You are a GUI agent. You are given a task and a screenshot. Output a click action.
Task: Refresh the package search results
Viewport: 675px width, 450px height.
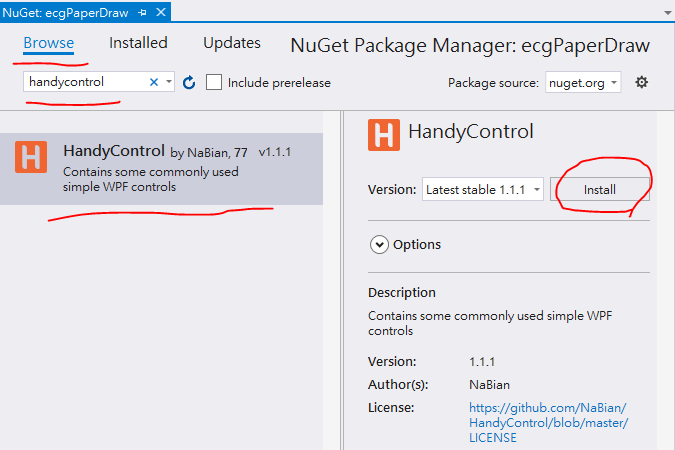tap(189, 82)
